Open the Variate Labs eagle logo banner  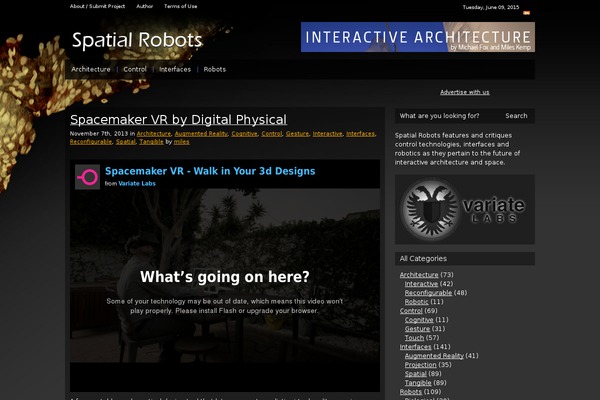click(465, 209)
